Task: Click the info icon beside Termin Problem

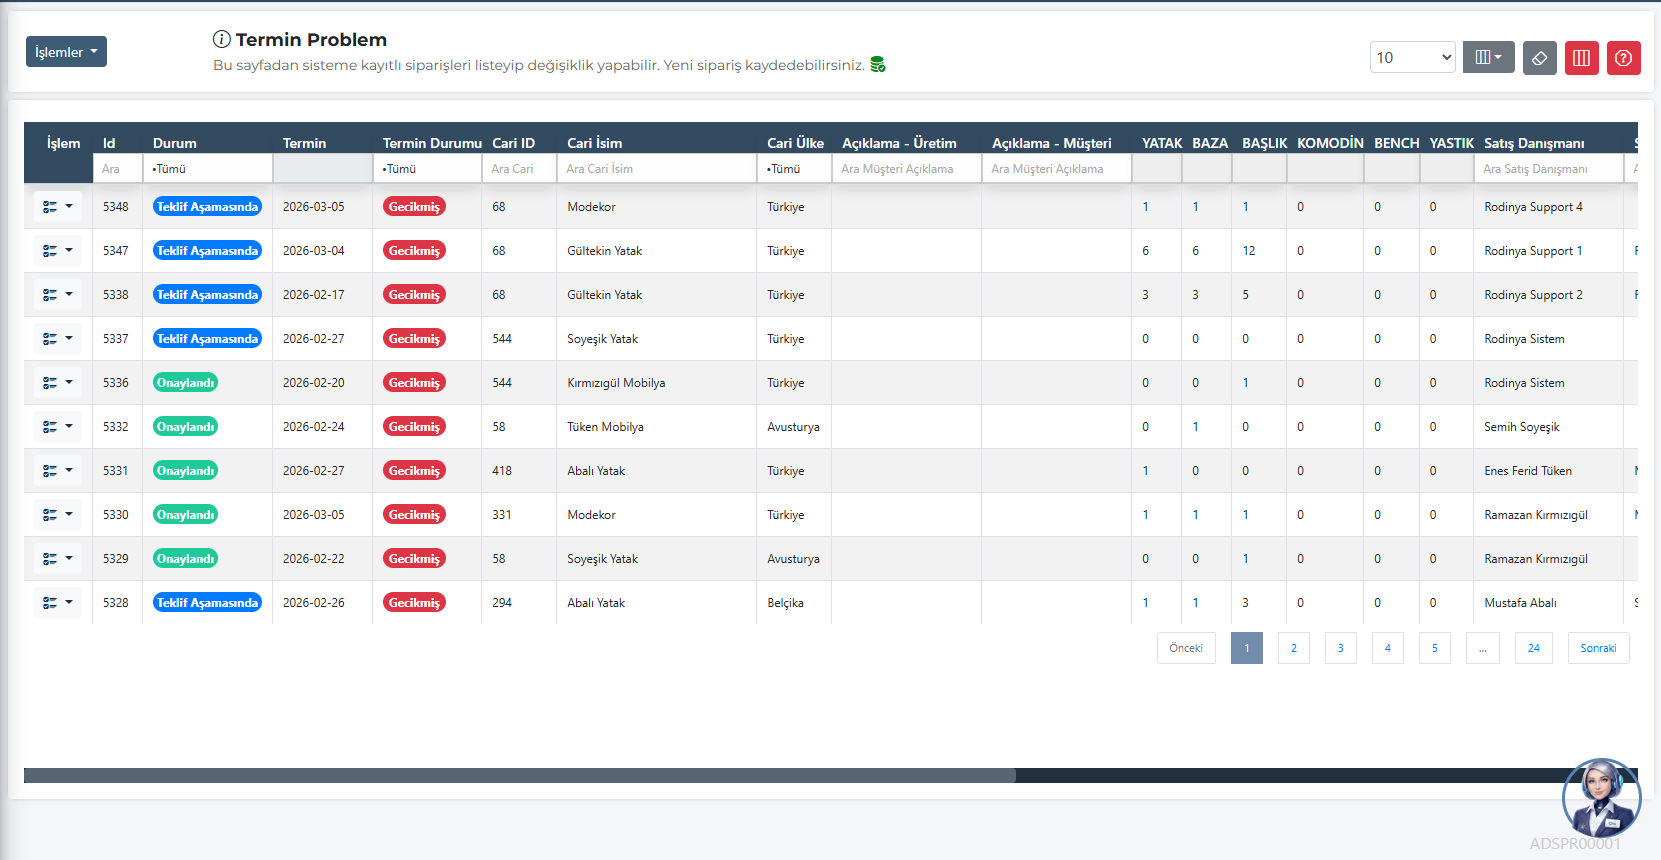Action: click(x=222, y=39)
